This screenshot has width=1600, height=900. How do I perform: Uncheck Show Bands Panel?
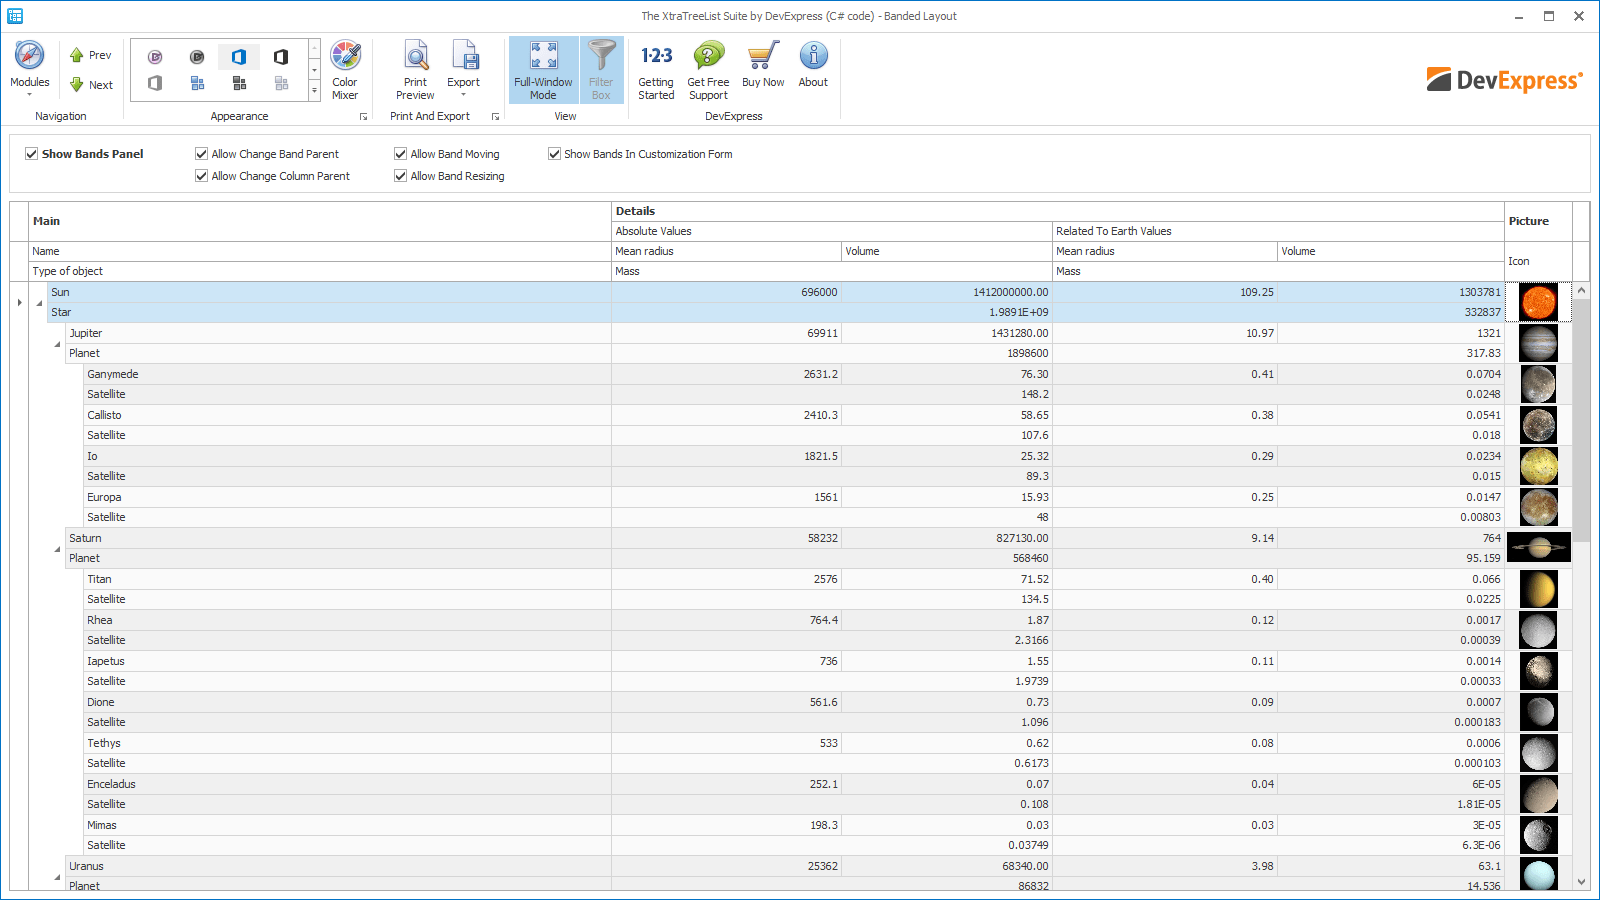click(32, 154)
